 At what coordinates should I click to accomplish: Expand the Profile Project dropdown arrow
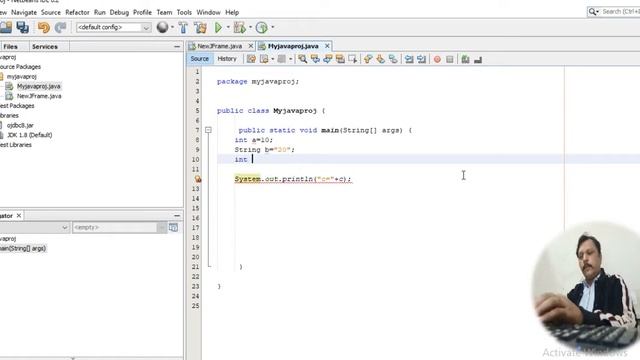click(273, 27)
